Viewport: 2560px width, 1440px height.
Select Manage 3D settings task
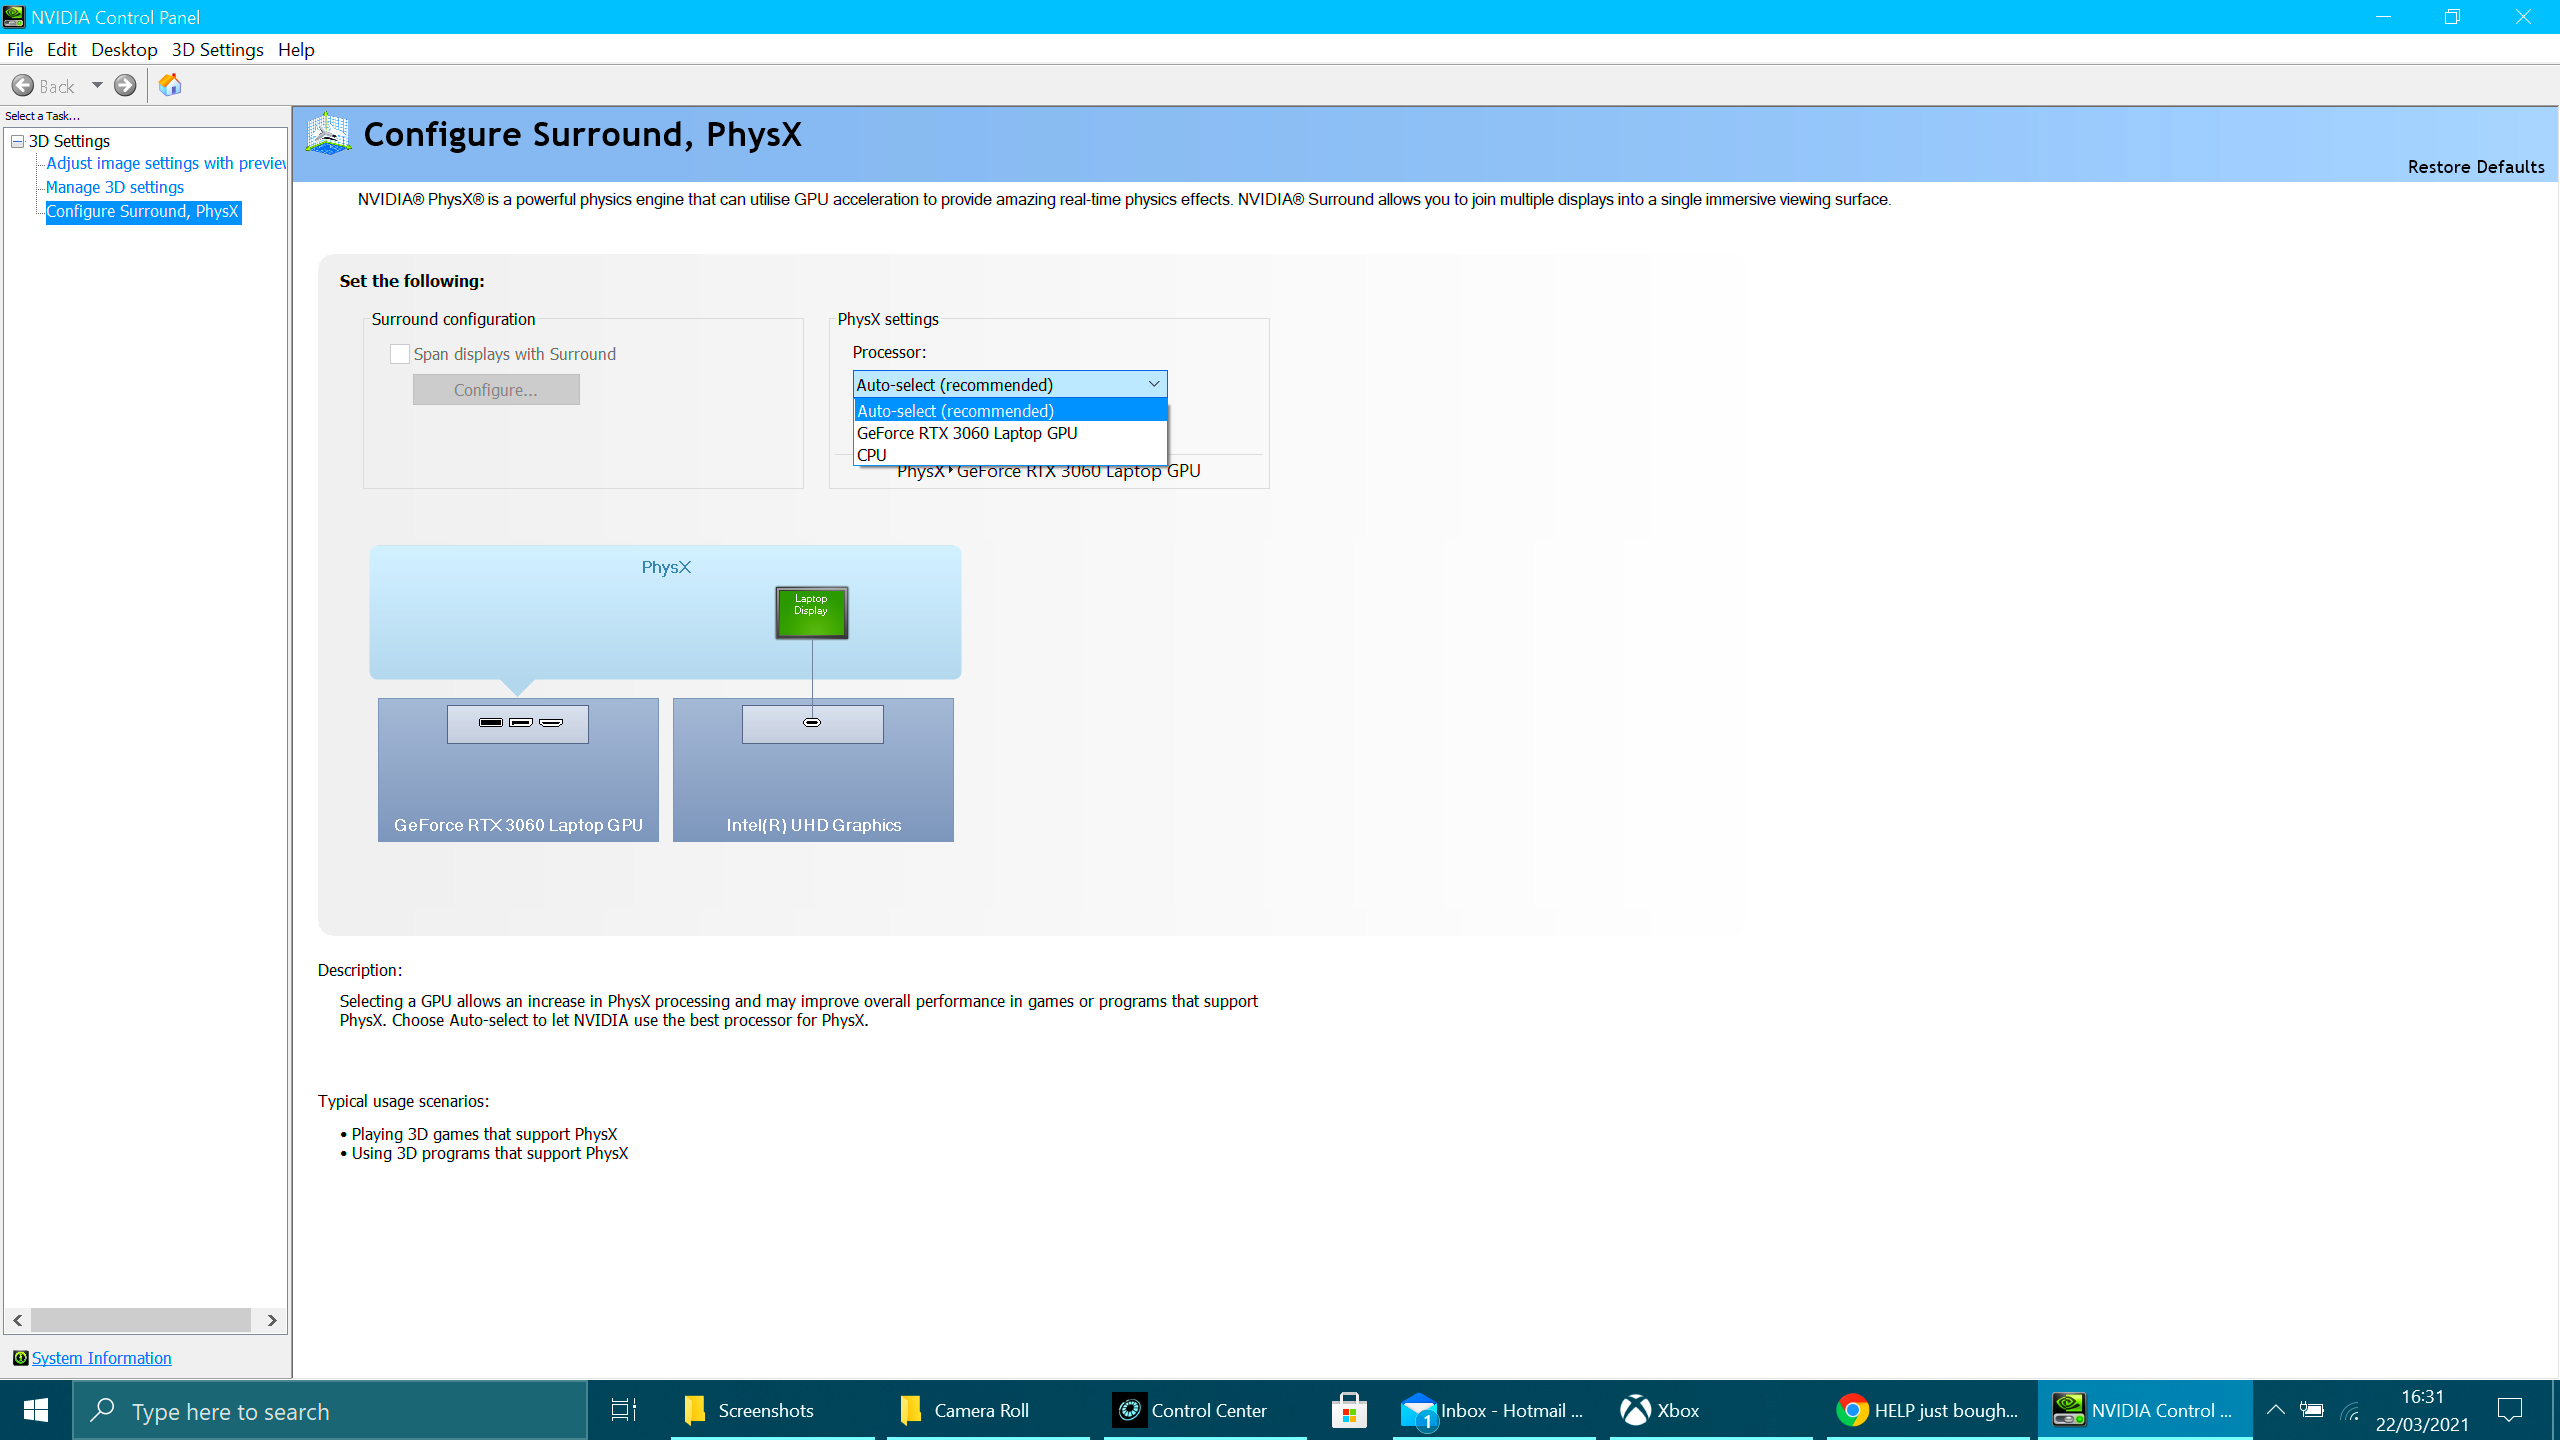click(x=115, y=187)
